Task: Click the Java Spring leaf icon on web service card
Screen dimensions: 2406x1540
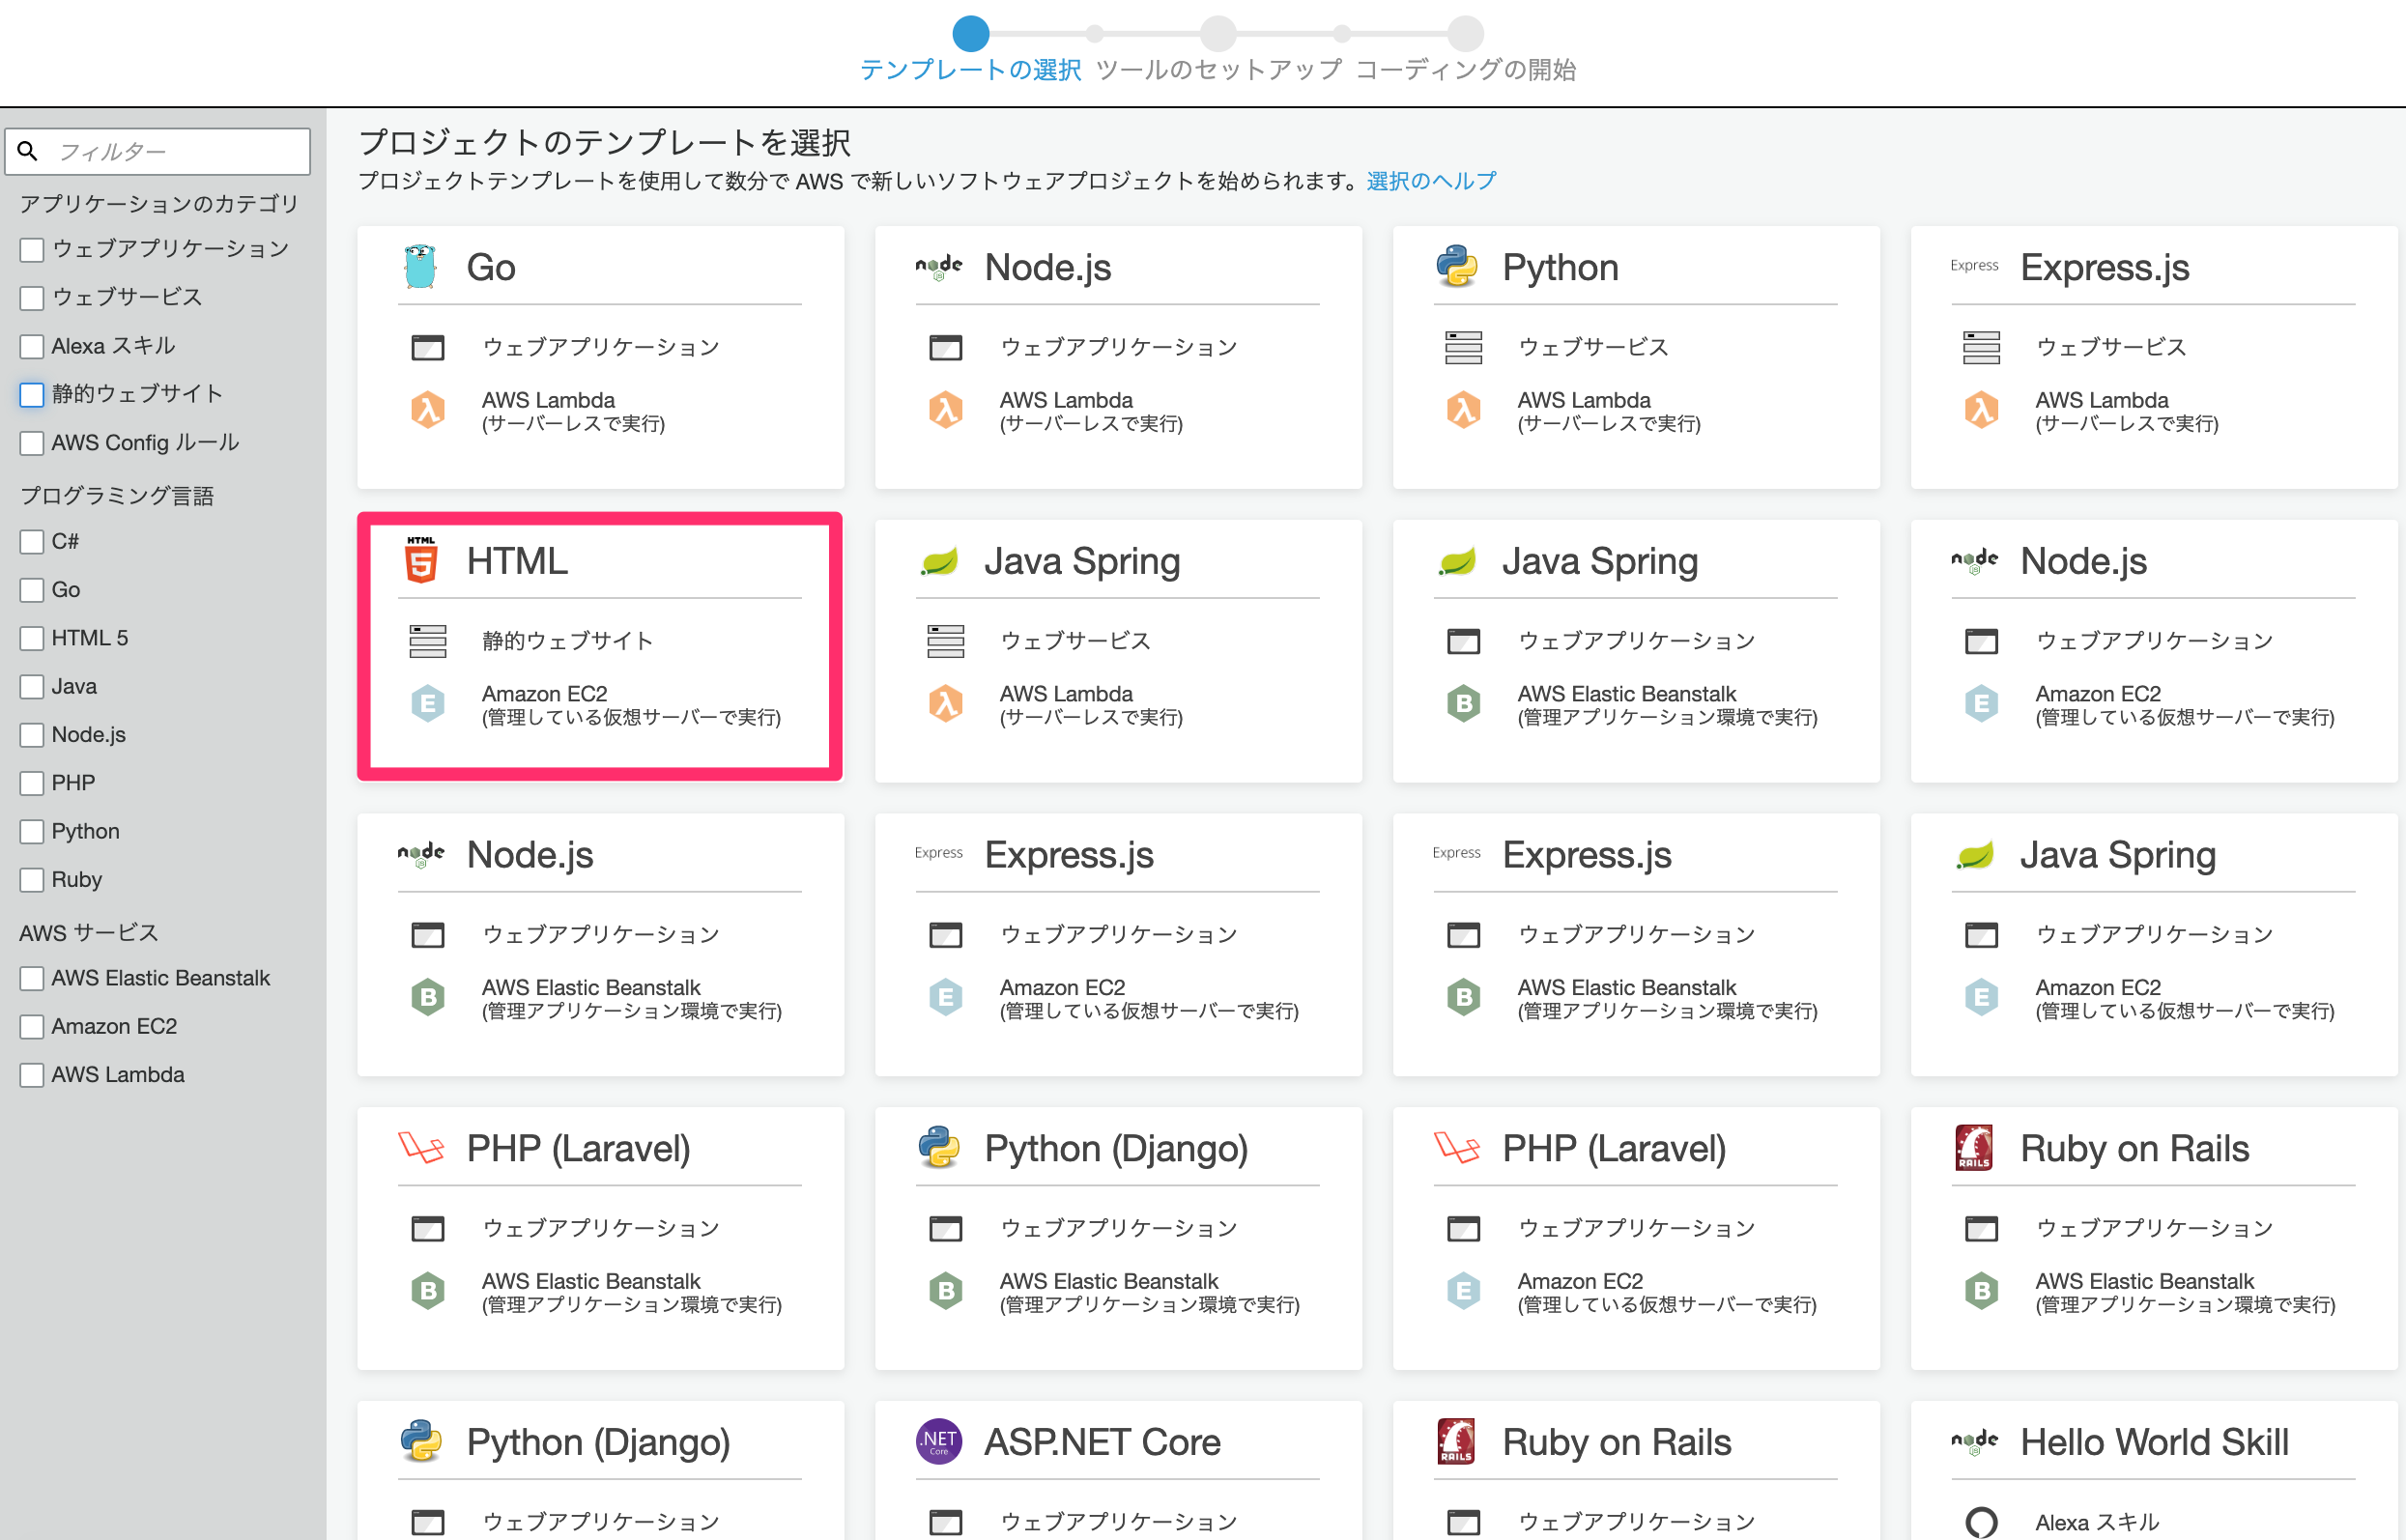Action: [x=939, y=561]
